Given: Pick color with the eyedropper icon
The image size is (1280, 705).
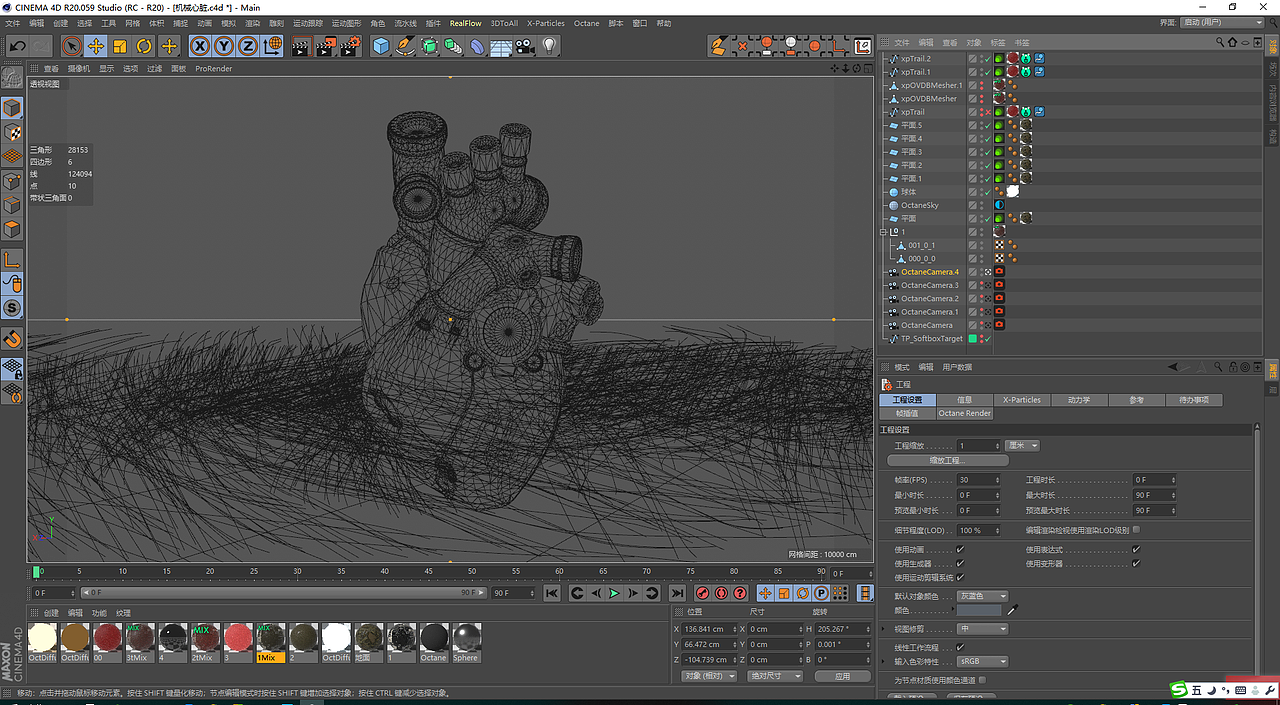Looking at the screenshot, I should click(x=1012, y=610).
